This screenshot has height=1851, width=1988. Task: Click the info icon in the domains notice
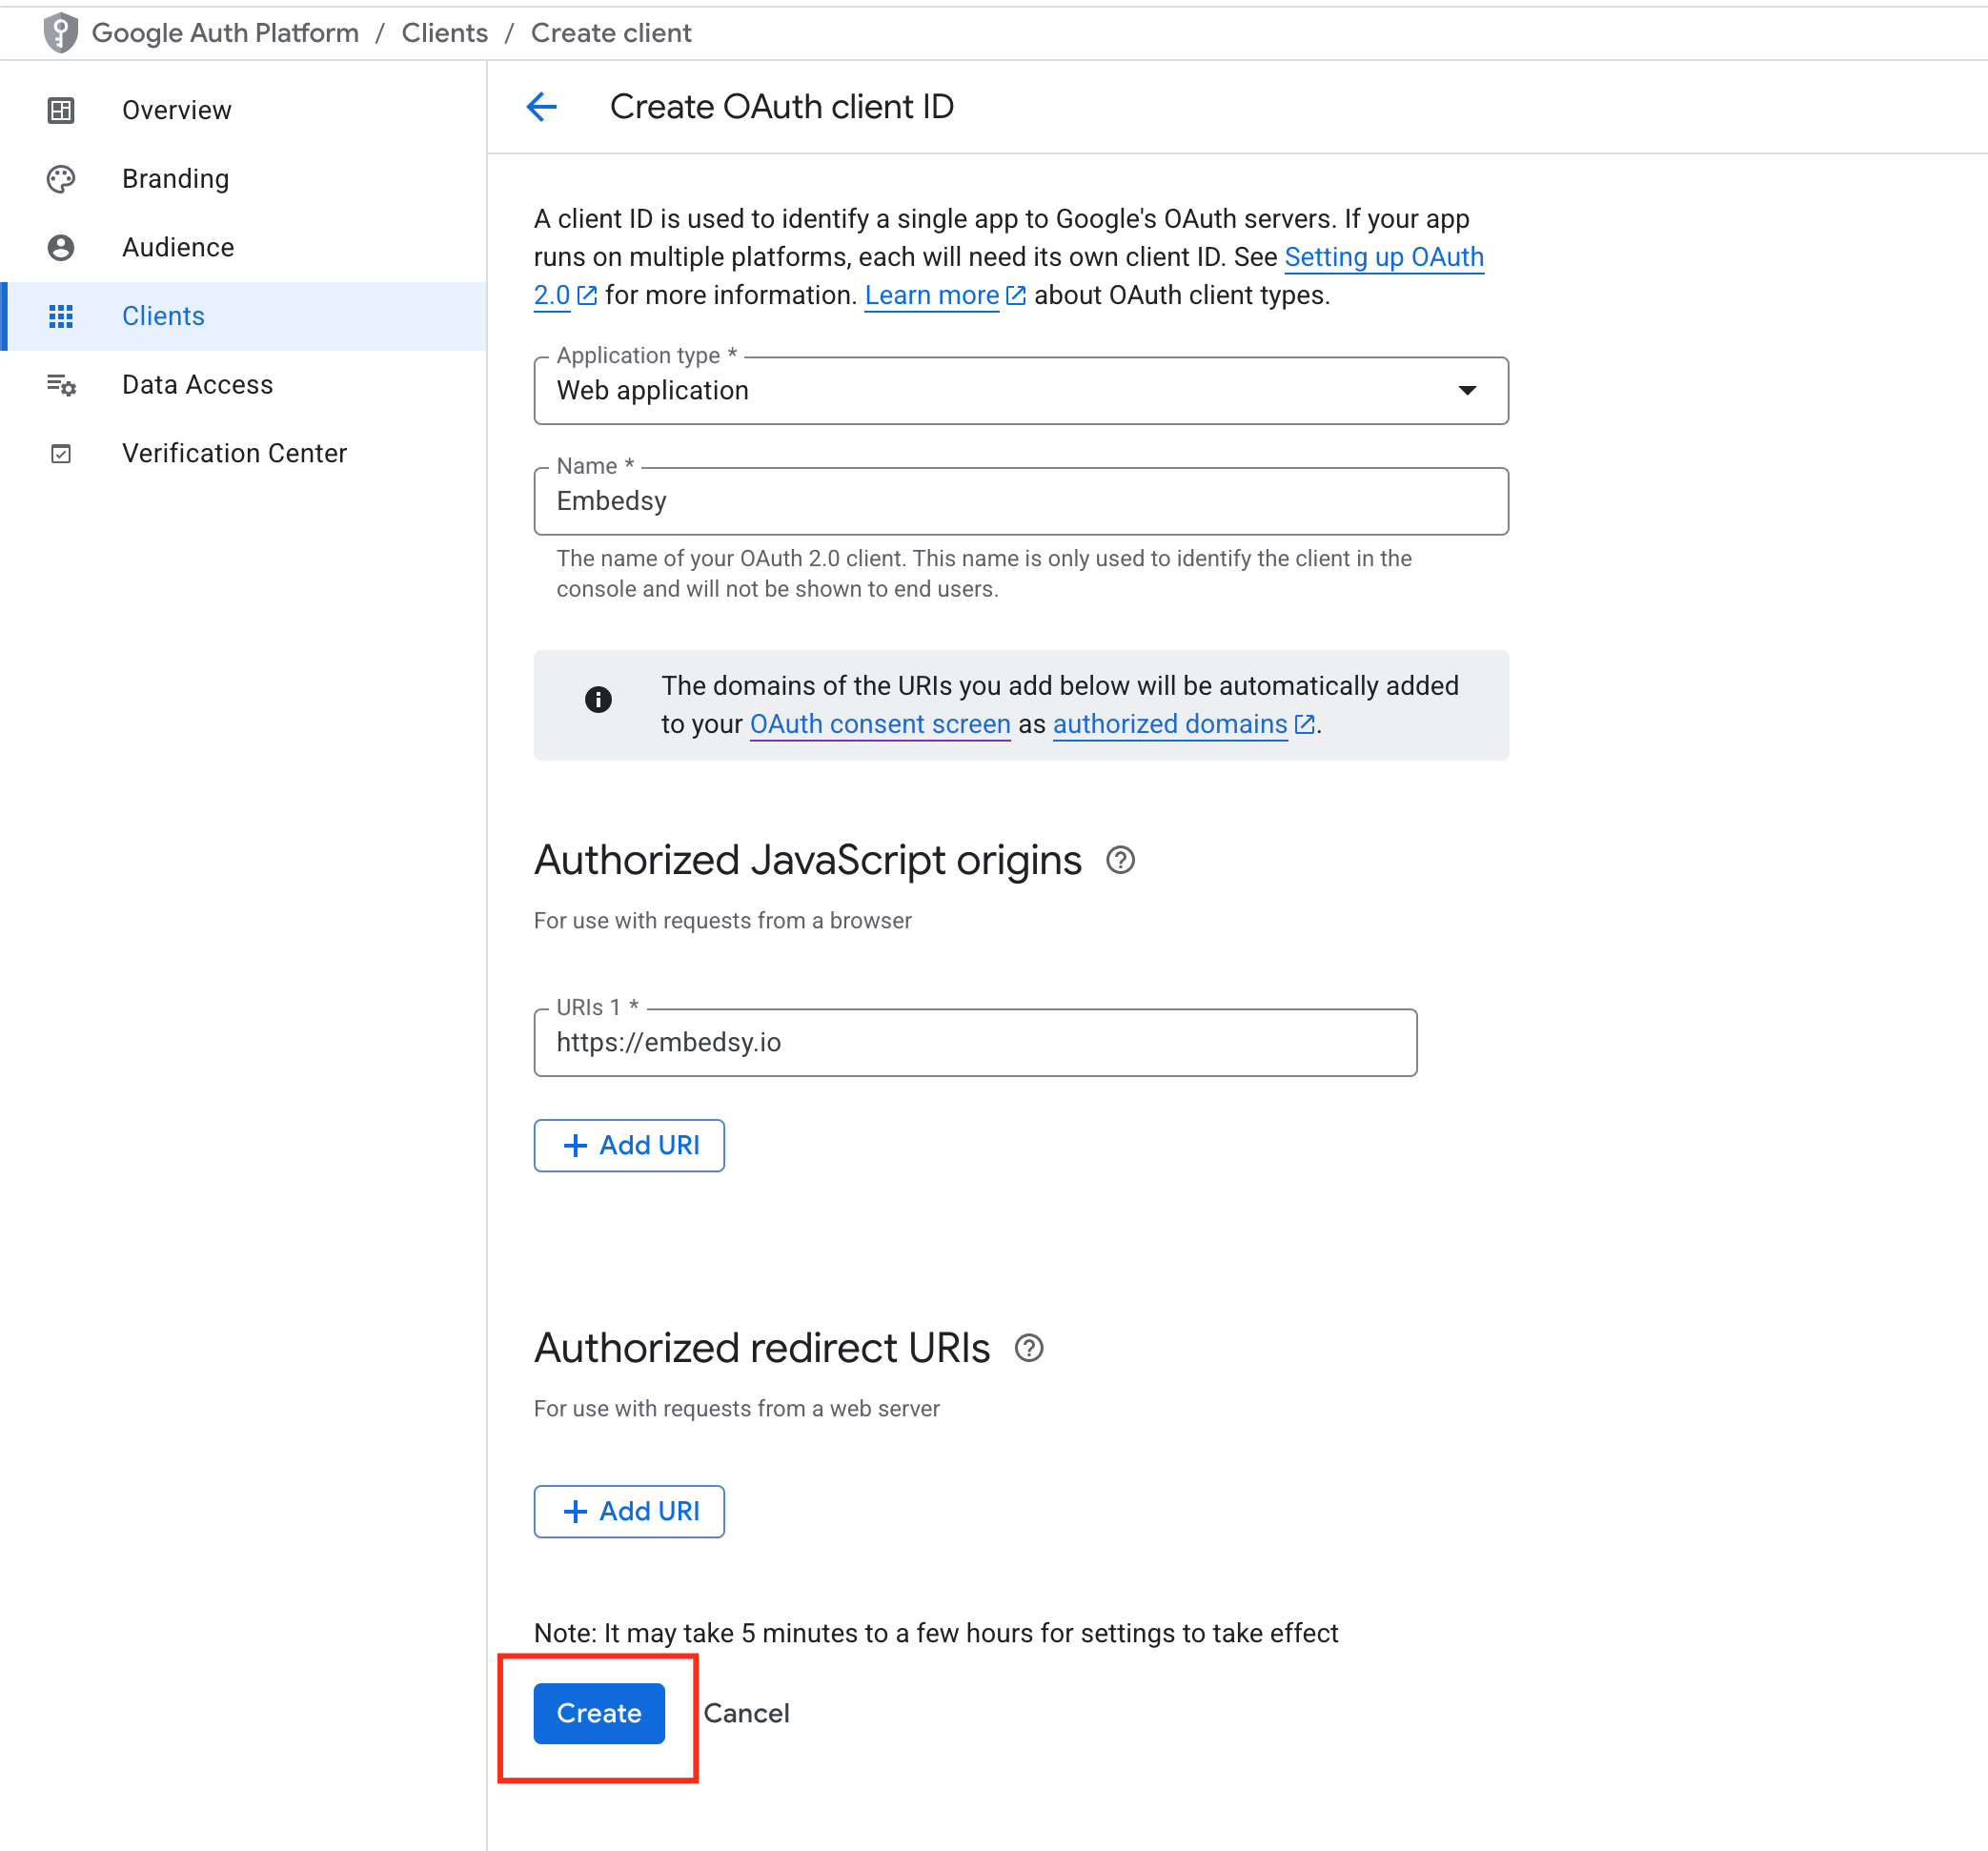(x=599, y=699)
